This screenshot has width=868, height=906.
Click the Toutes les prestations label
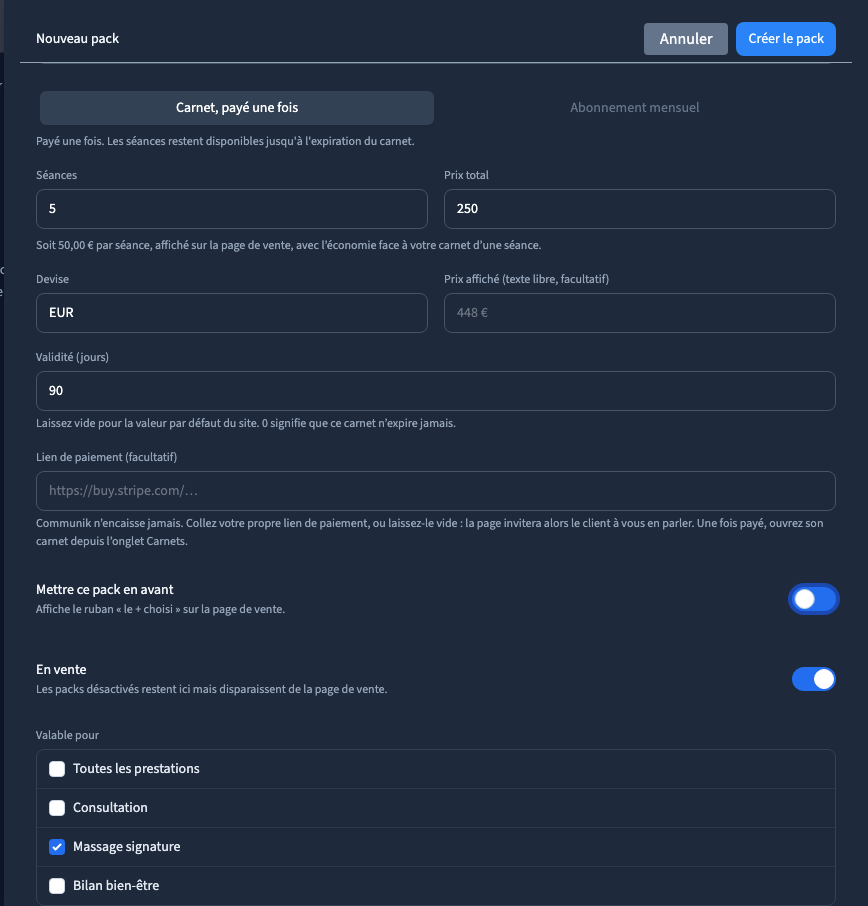click(136, 768)
